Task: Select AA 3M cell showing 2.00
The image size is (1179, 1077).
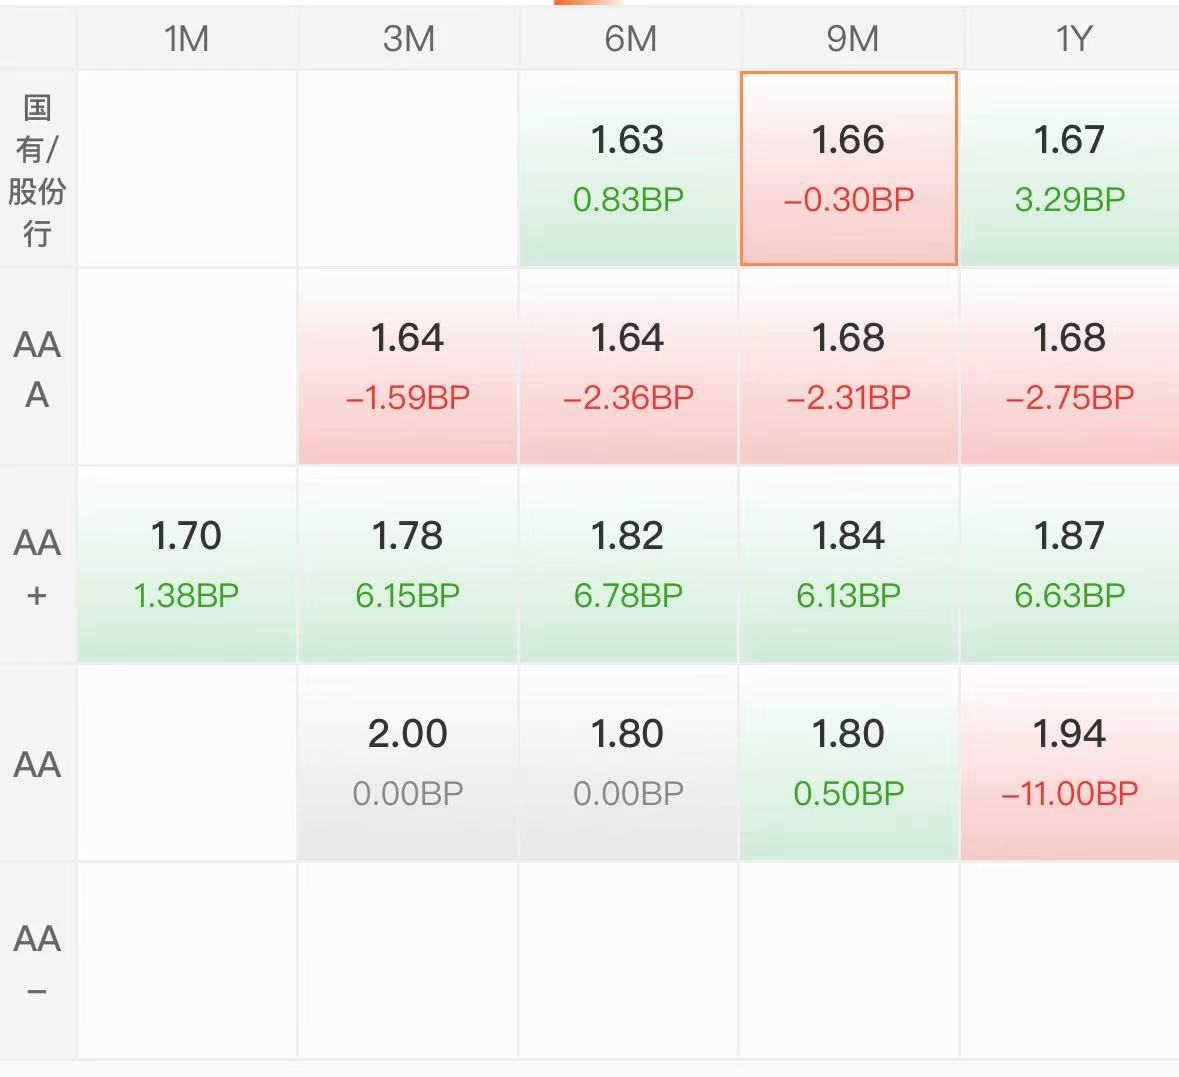Action: 408,762
